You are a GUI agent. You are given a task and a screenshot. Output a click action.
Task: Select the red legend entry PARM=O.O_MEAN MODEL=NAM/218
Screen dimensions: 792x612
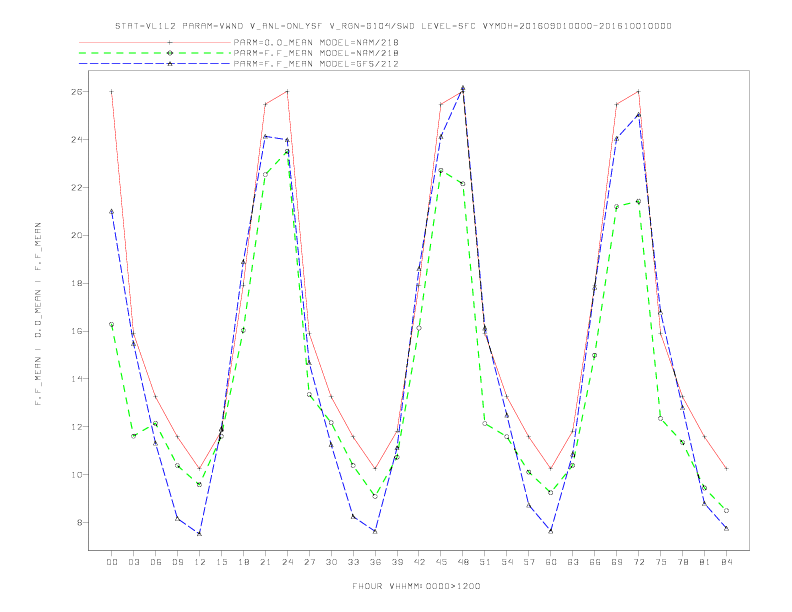(316, 42)
